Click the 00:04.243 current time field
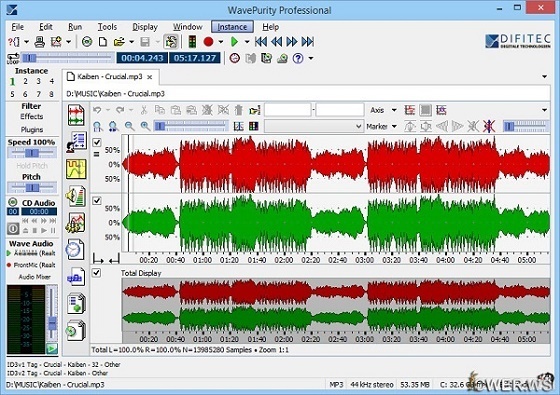The width and height of the screenshot is (560, 395). click(142, 58)
